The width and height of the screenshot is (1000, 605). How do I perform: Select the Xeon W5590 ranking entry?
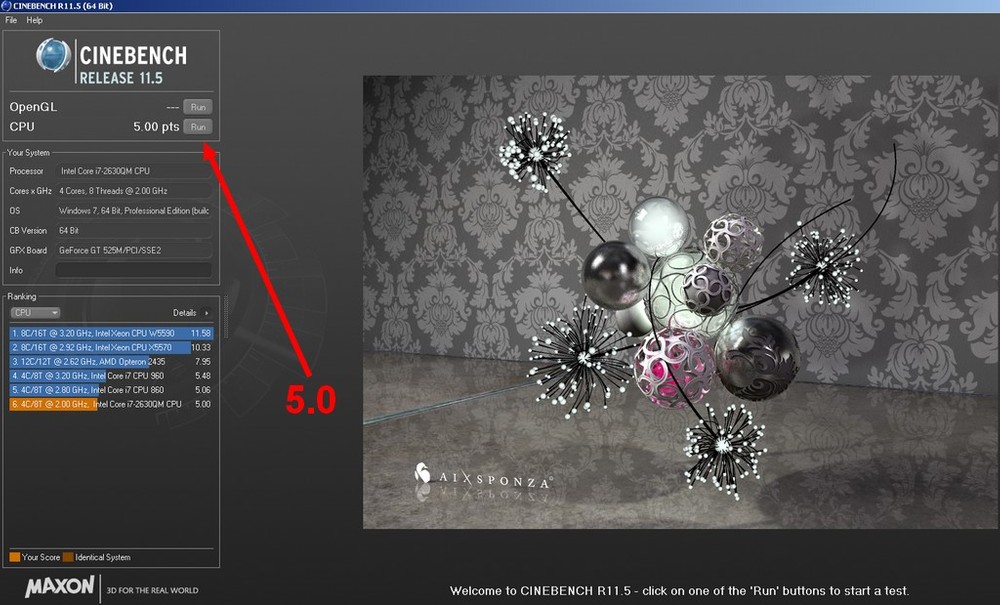110,333
